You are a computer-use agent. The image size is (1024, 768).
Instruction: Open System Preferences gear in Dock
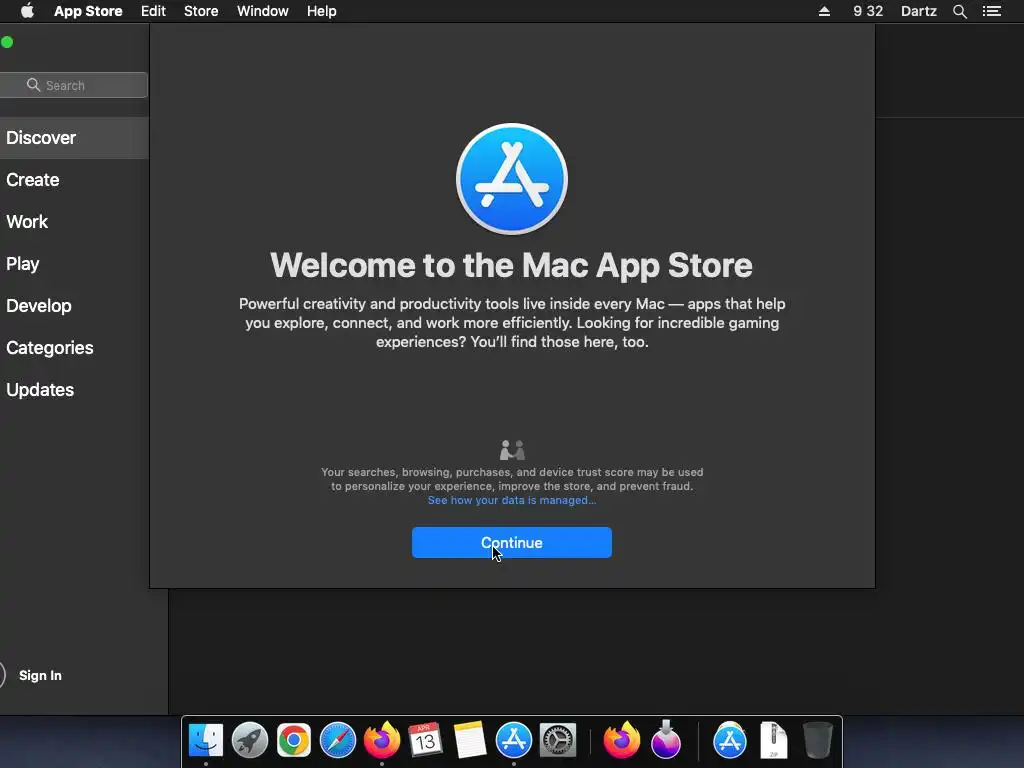(558, 740)
